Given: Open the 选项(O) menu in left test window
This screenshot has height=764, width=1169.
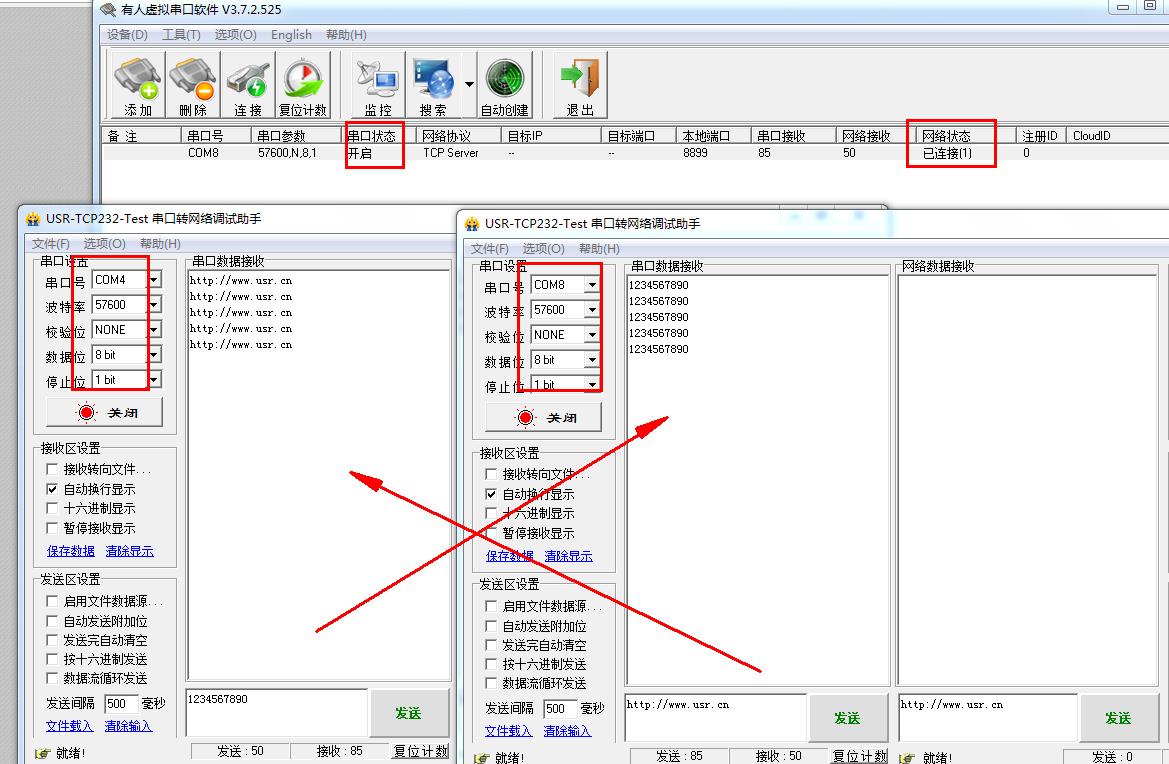Looking at the screenshot, I should (104, 244).
